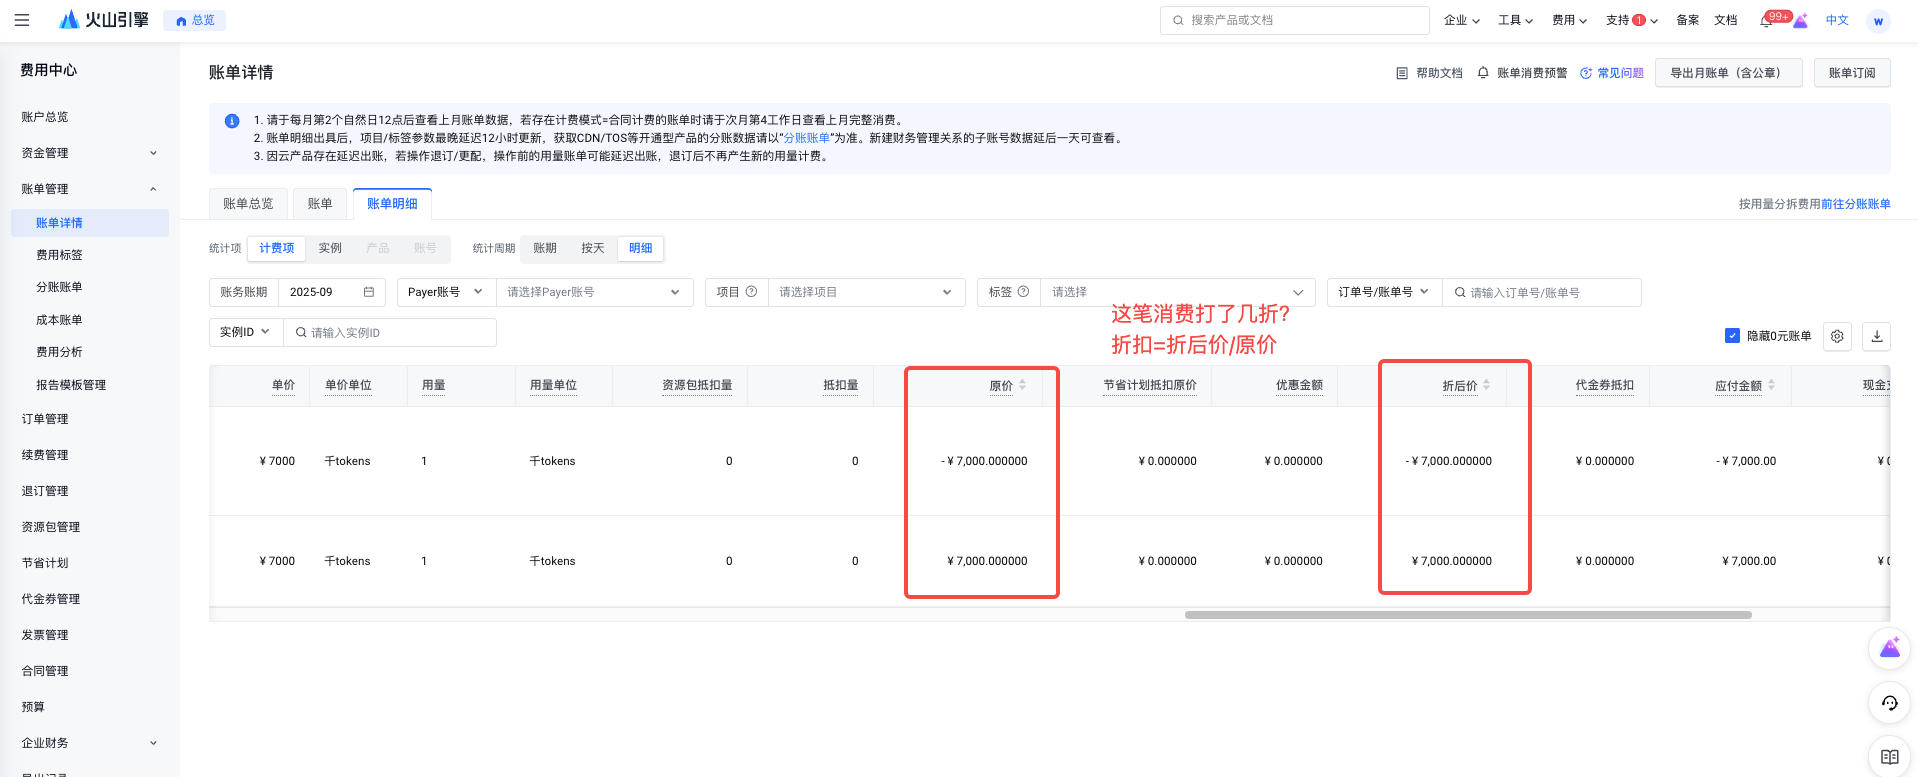Select 实例 statistics item option

pyautogui.click(x=330, y=248)
